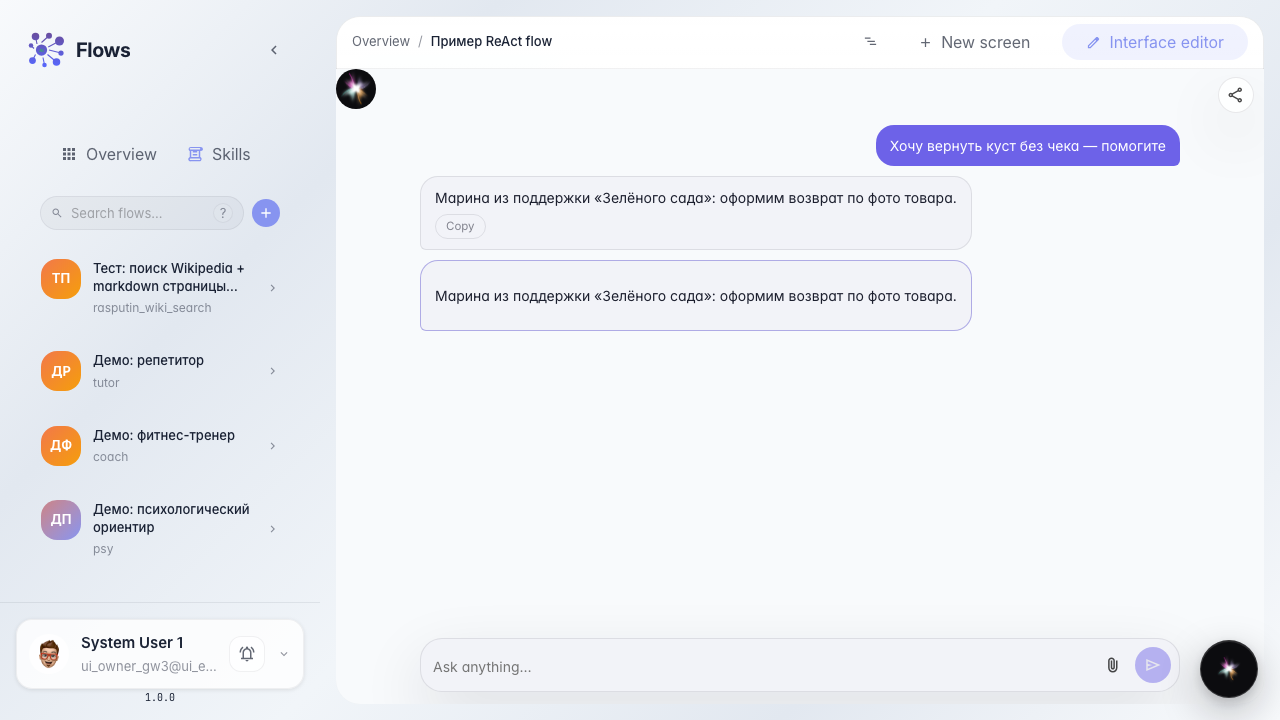Click the version number 1.0.0
Viewport: 1280px width, 720px height.
160,698
